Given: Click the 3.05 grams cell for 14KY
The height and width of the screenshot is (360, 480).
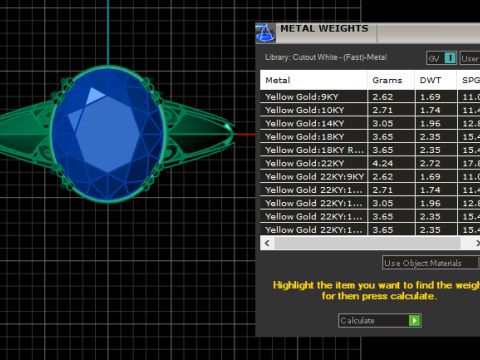Looking at the screenshot, I should [x=391, y=123].
